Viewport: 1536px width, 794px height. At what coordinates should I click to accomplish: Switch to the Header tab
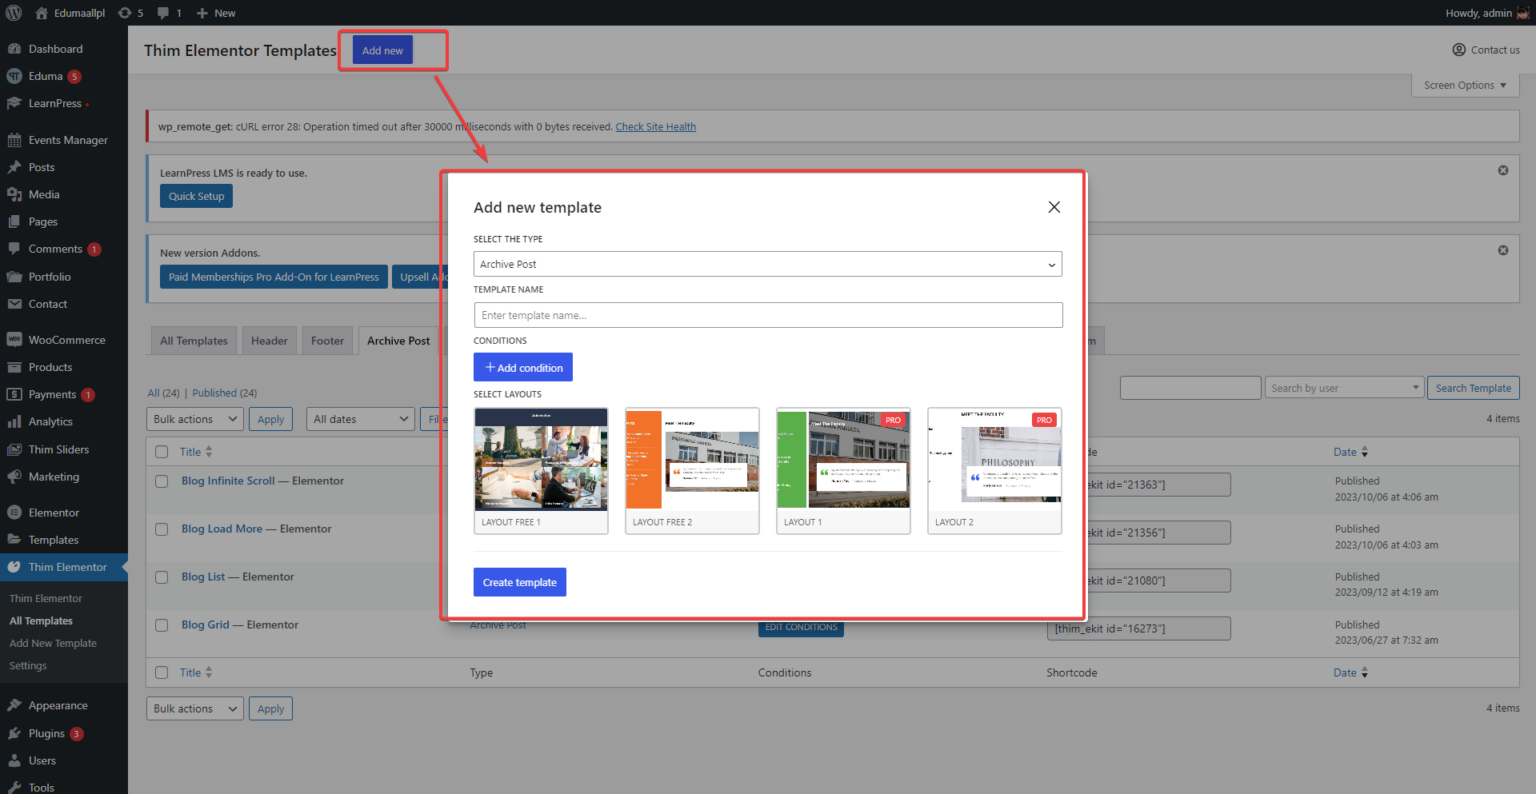coord(269,340)
